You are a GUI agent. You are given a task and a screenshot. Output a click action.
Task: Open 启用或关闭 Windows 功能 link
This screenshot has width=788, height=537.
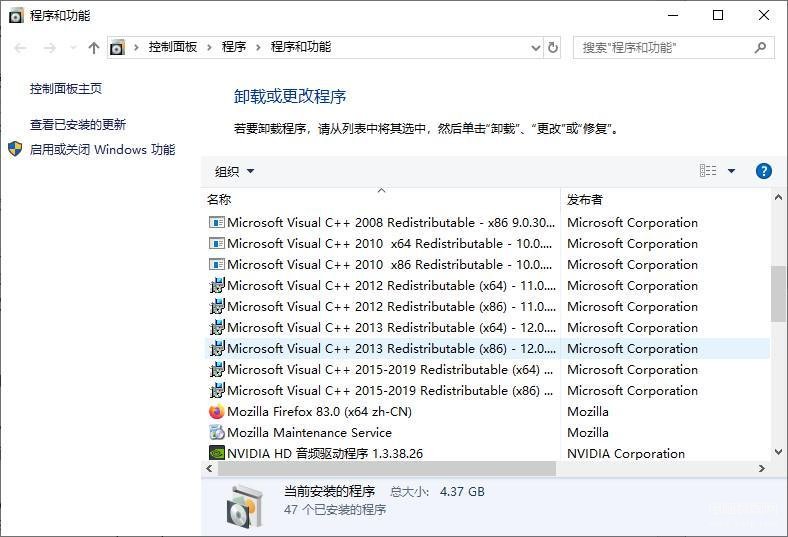pyautogui.click(x=103, y=150)
